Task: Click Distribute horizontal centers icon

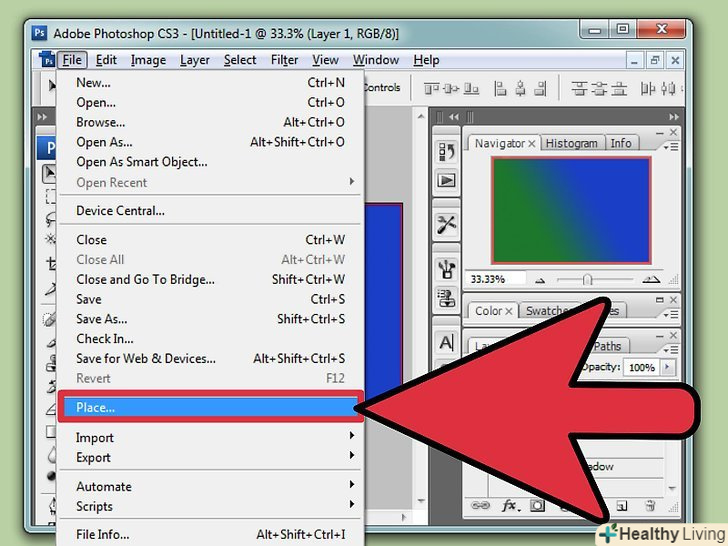Action: (x=668, y=88)
